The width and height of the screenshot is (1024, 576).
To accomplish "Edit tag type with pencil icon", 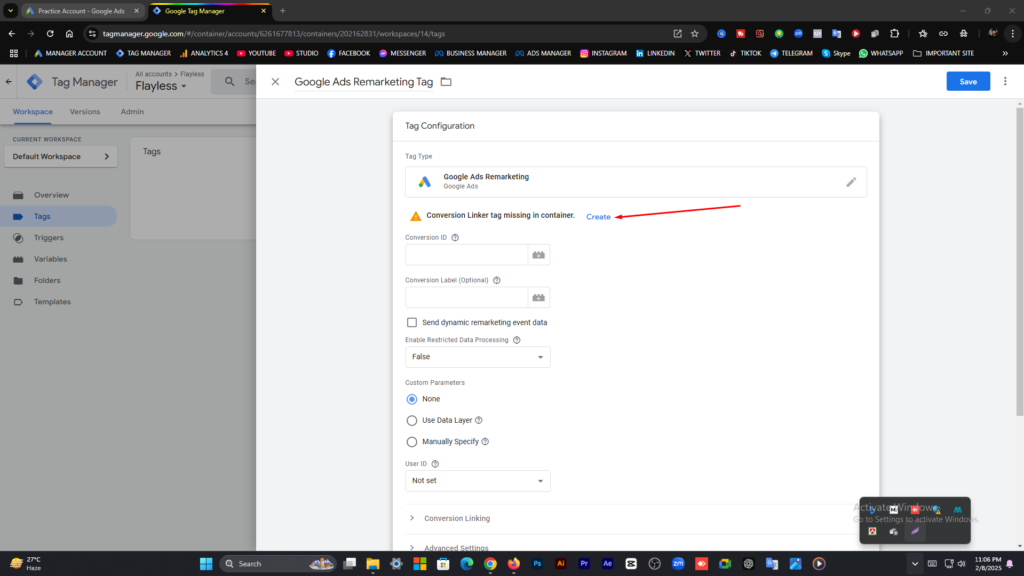I will pyautogui.click(x=851, y=182).
